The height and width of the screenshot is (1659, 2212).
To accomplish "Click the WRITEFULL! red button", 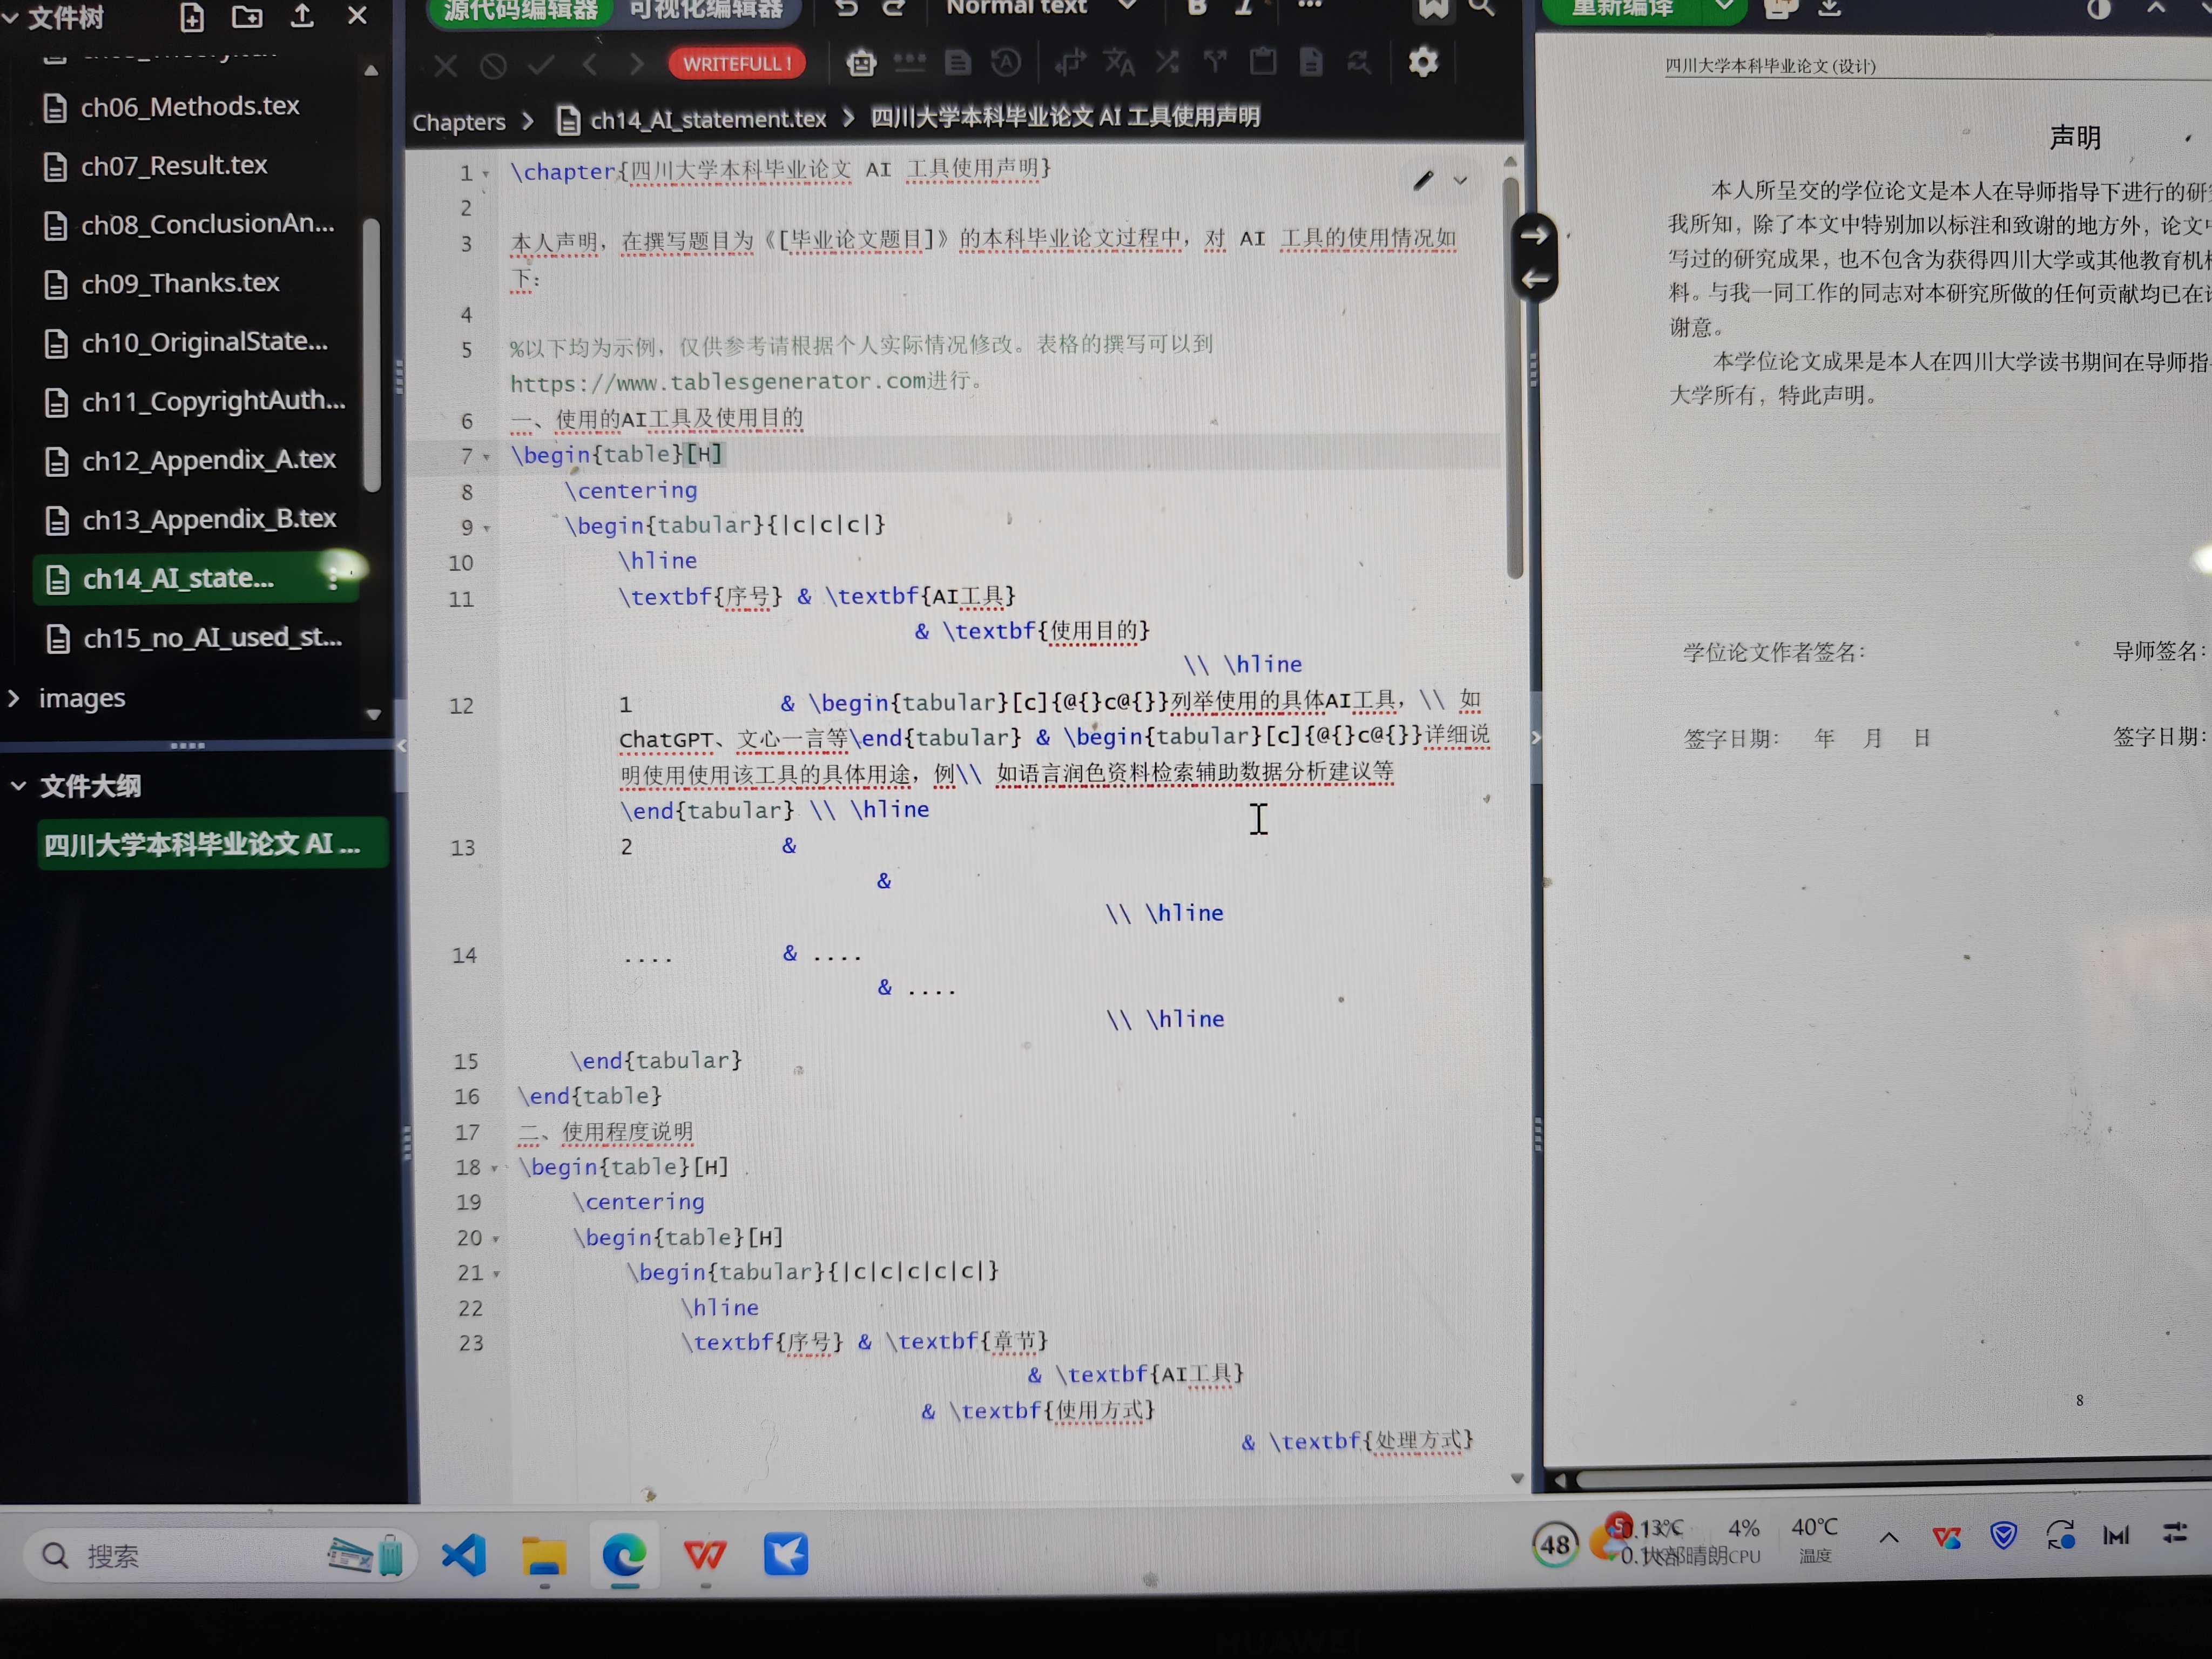I will (737, 64).
